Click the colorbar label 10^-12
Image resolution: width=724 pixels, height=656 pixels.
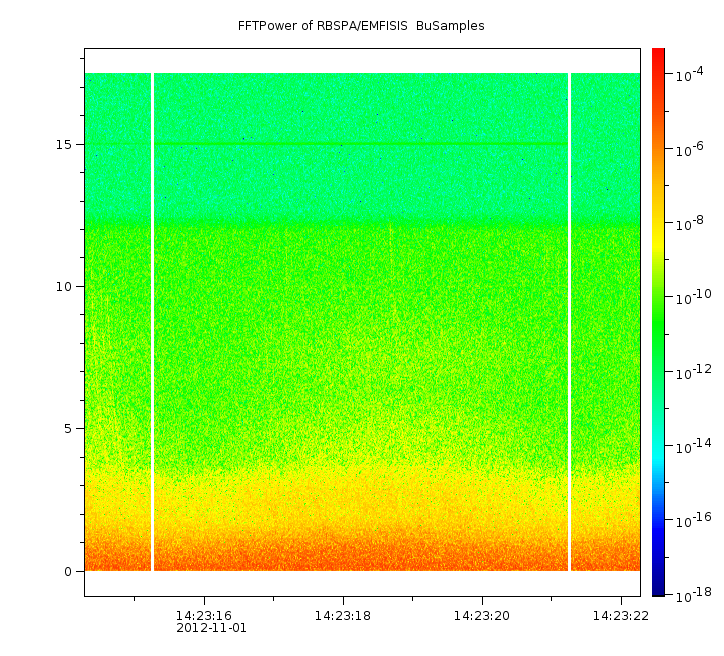click(694, 372)
